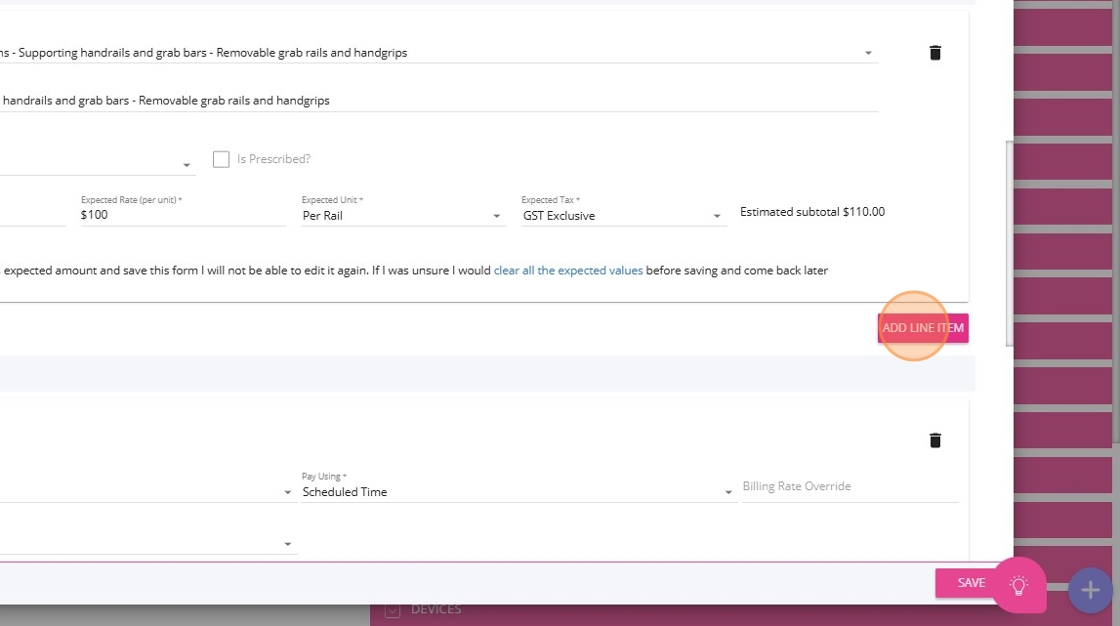Open the Pay Using Scheduled Time dropdown
The width and height of the screenshot is (1120, 626).
(518, 492)
